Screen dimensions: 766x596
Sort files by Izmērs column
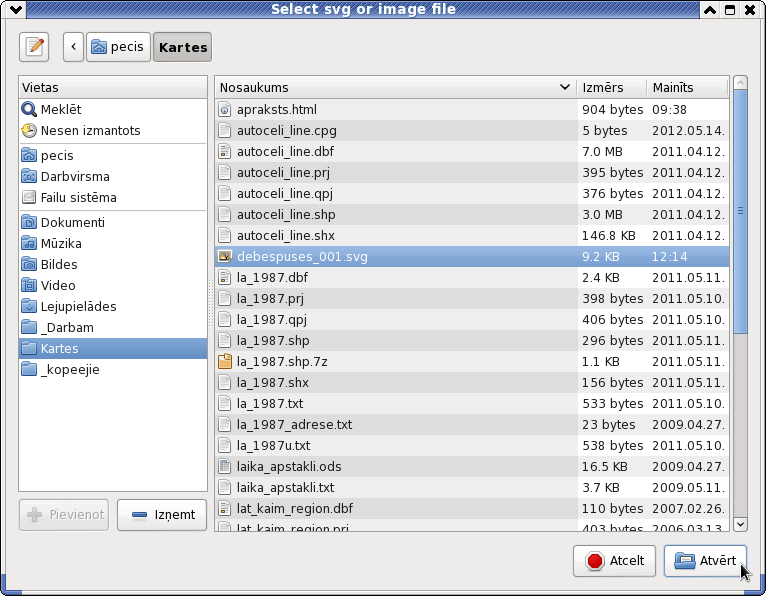pos(612,87)
